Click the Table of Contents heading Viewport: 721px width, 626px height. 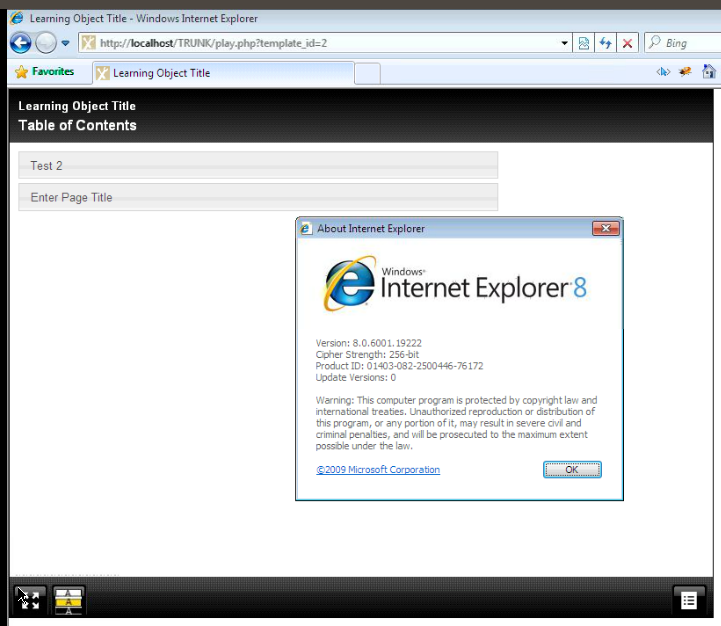[77, 126]
